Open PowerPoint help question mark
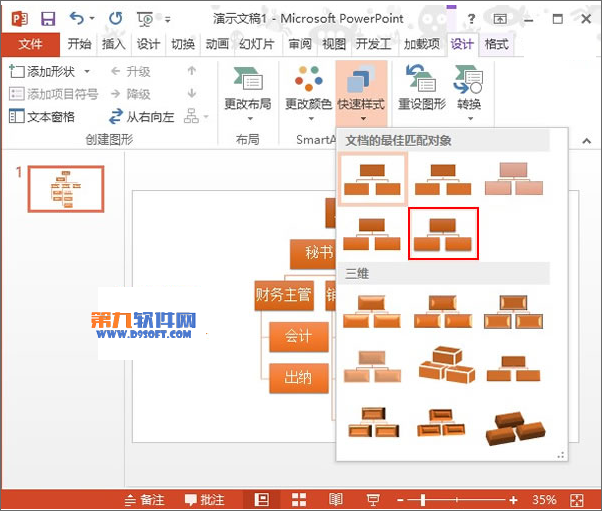This screenshot has width=602, height=511. click(x=471, y=18)
